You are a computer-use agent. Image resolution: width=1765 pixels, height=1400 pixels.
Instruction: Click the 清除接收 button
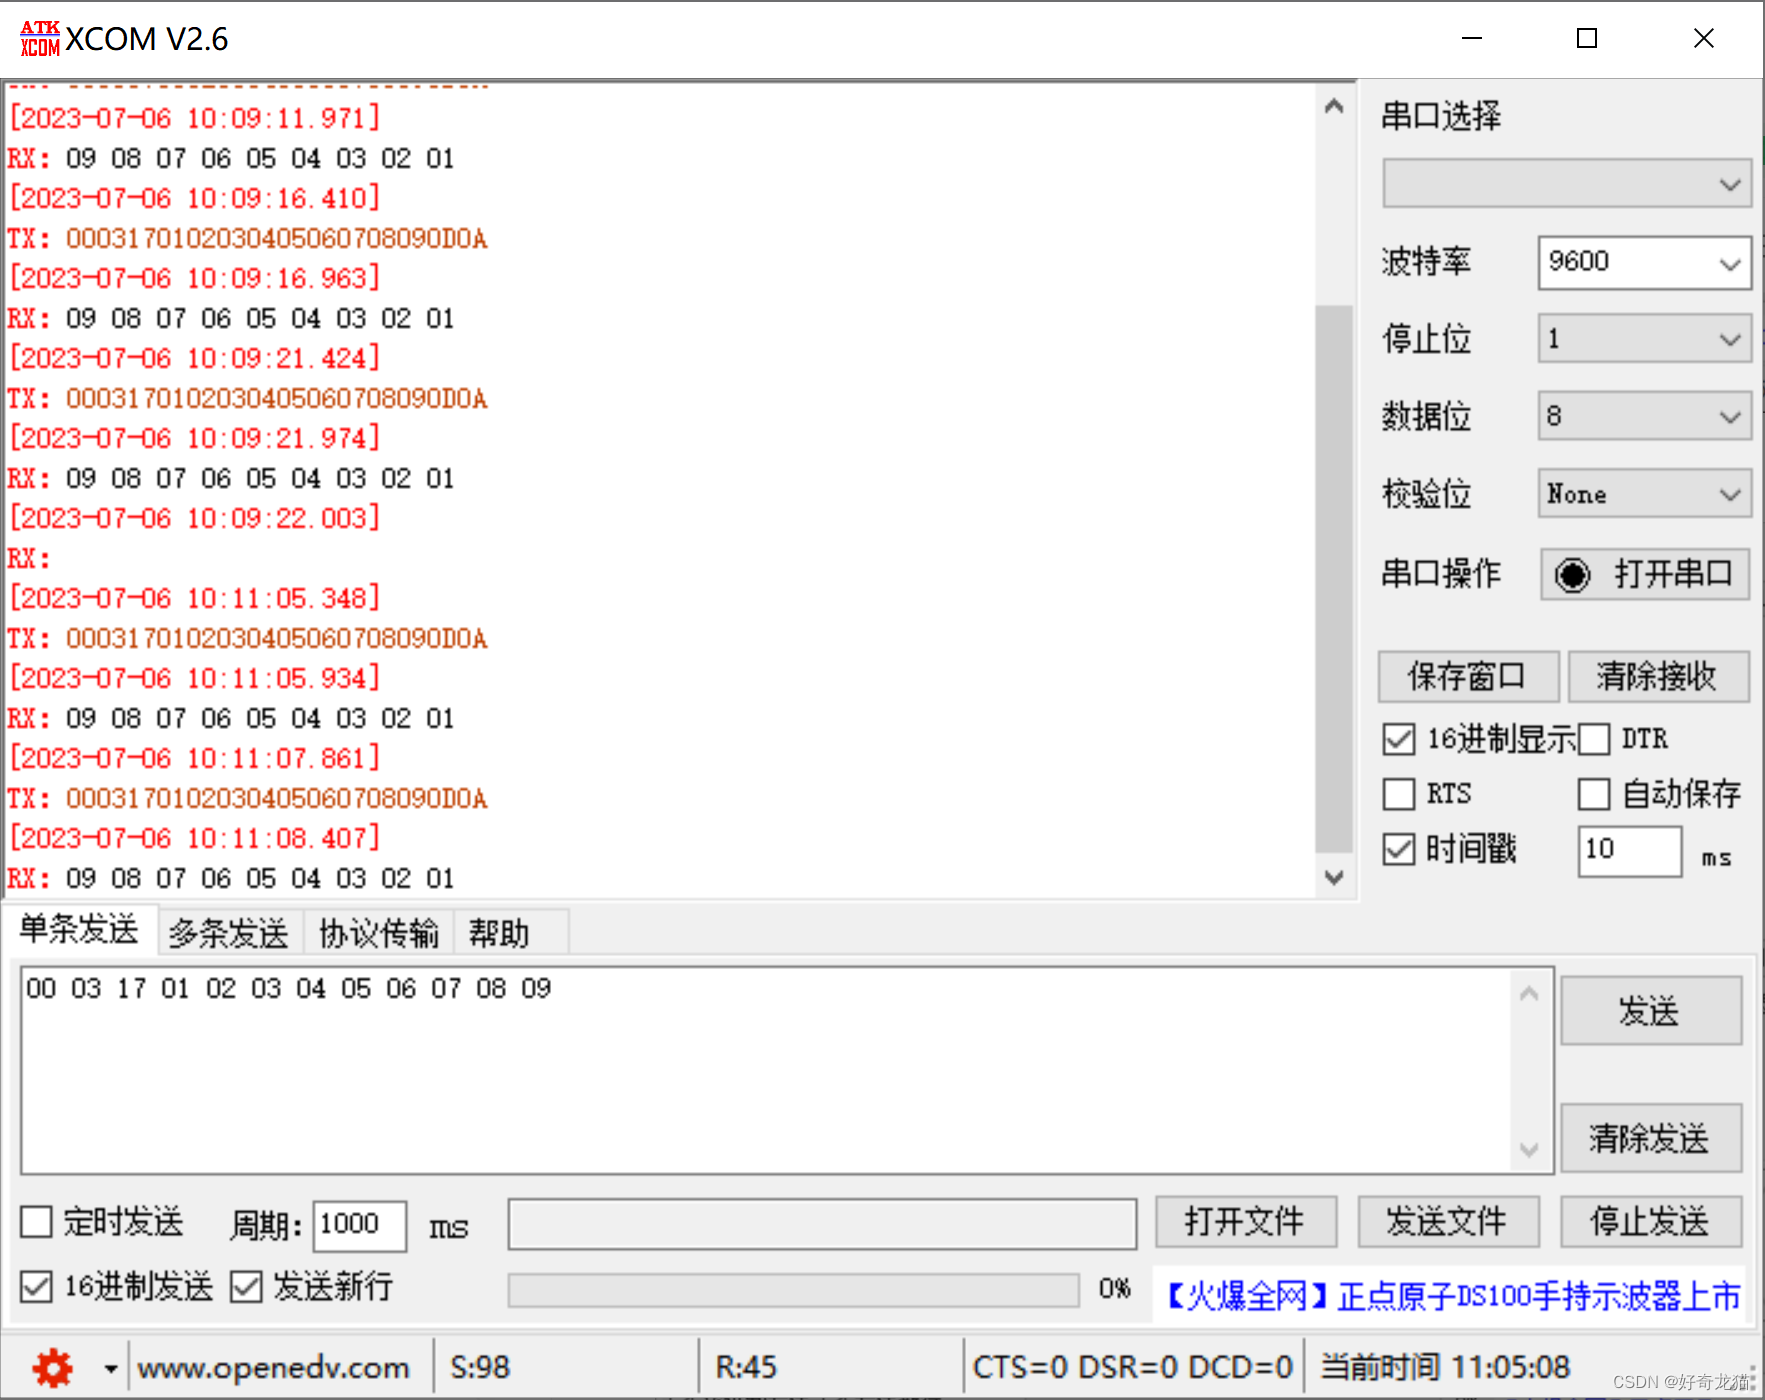click(x=1659, y=677)
